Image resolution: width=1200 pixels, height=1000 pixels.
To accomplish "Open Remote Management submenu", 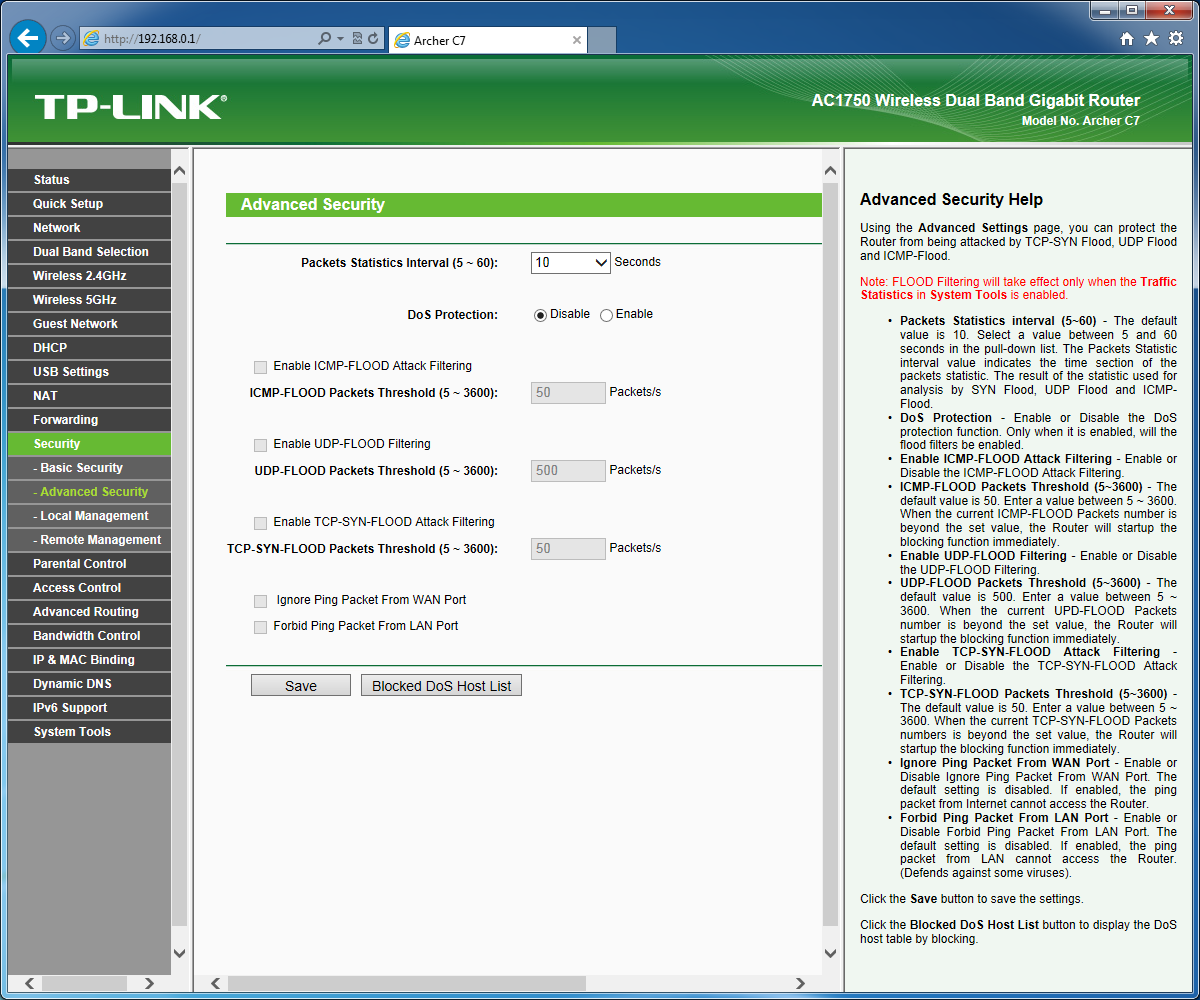I will [x=89, y=540].
